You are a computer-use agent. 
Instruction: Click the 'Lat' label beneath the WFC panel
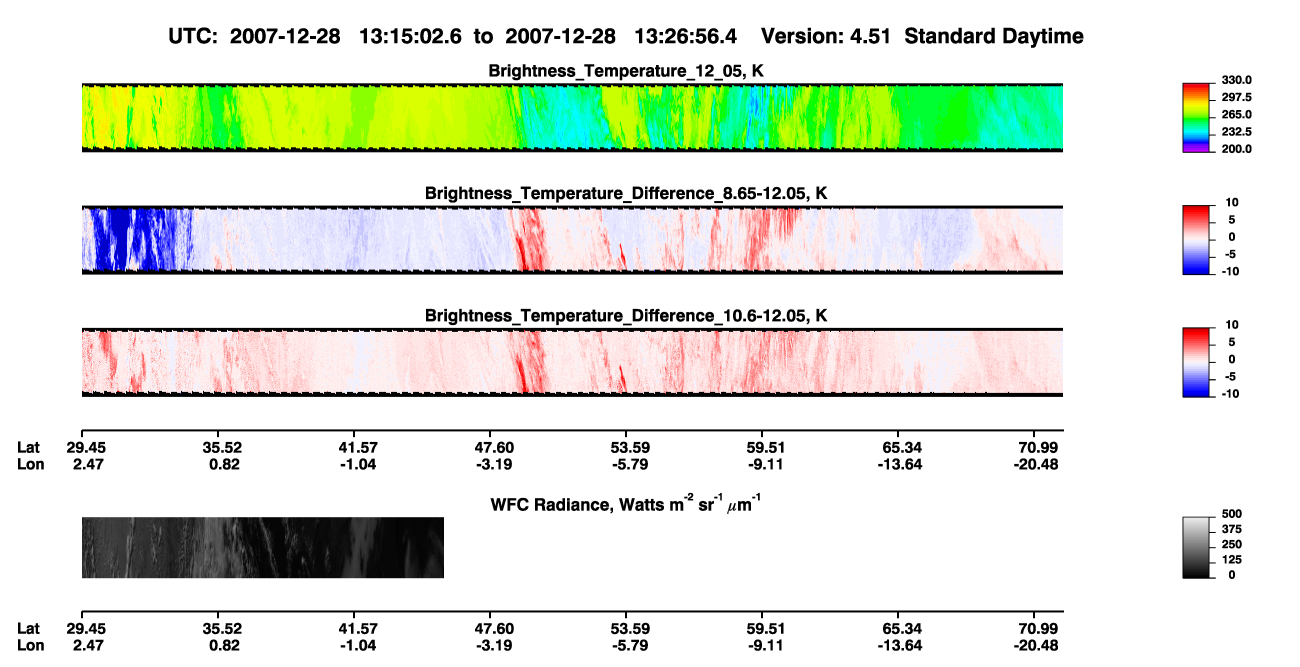pyautogui.click(x=29, y=628)
